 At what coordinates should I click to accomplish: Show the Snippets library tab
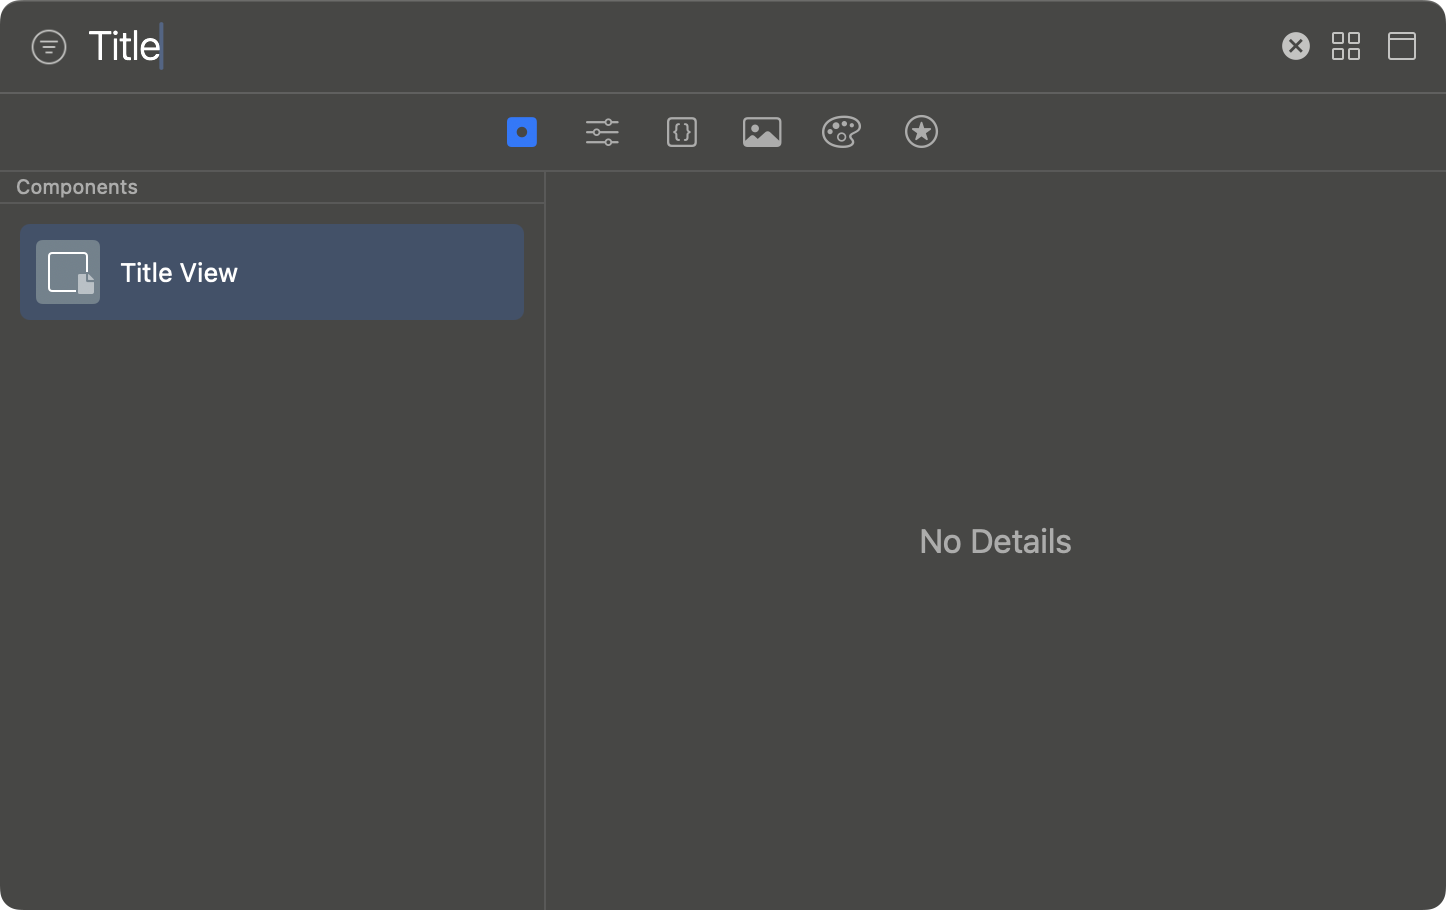pyautogui.click(x=682, y=132)
